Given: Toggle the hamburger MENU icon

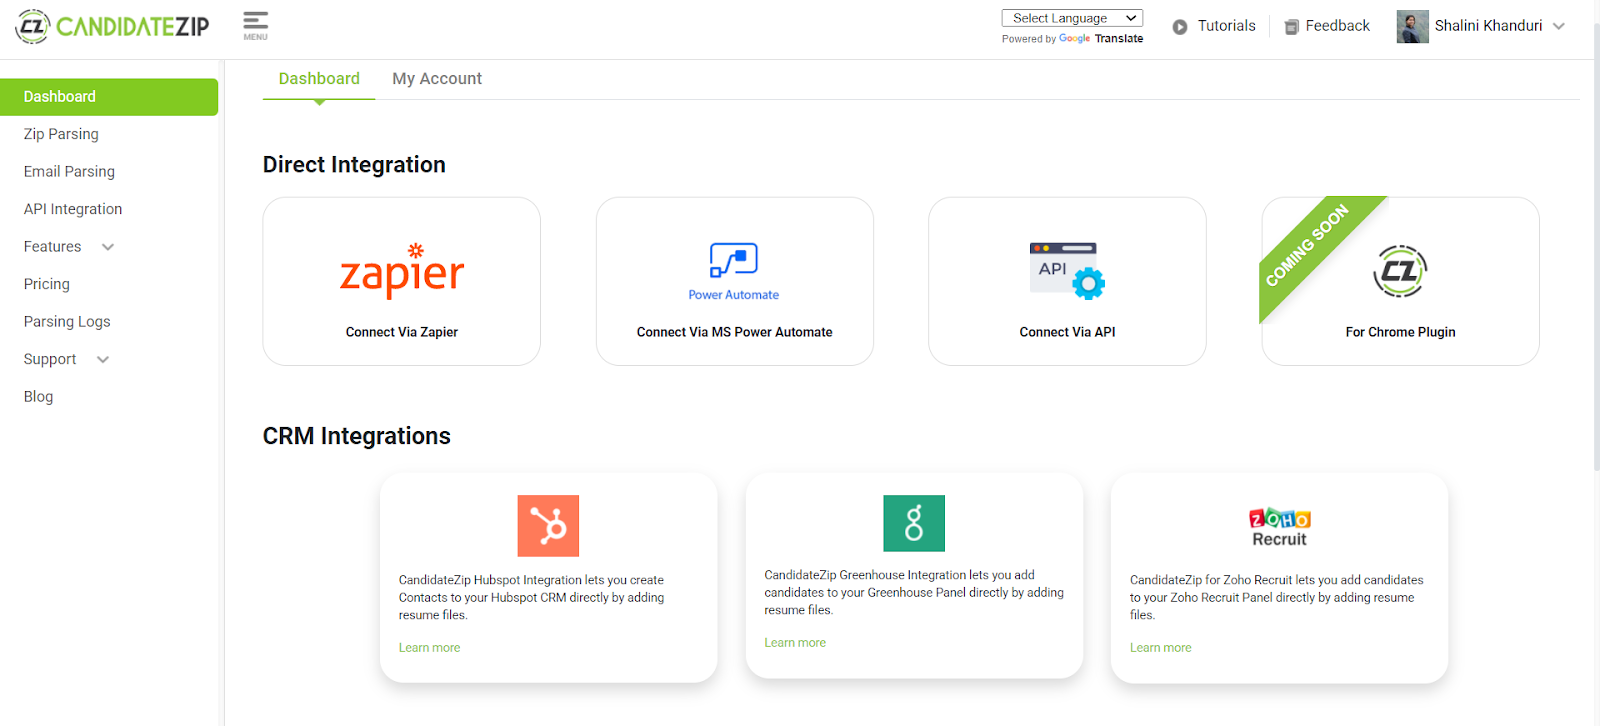Looking at the screenshot, I should pyautogui.click(x=255, y=25).
